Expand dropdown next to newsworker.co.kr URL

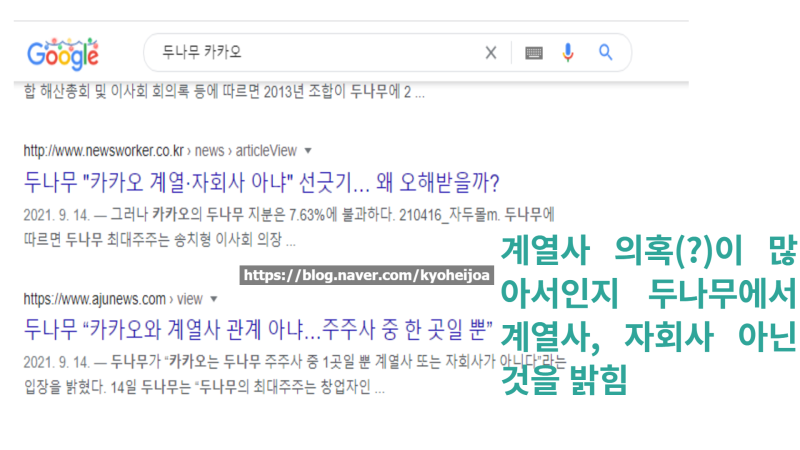308,151
